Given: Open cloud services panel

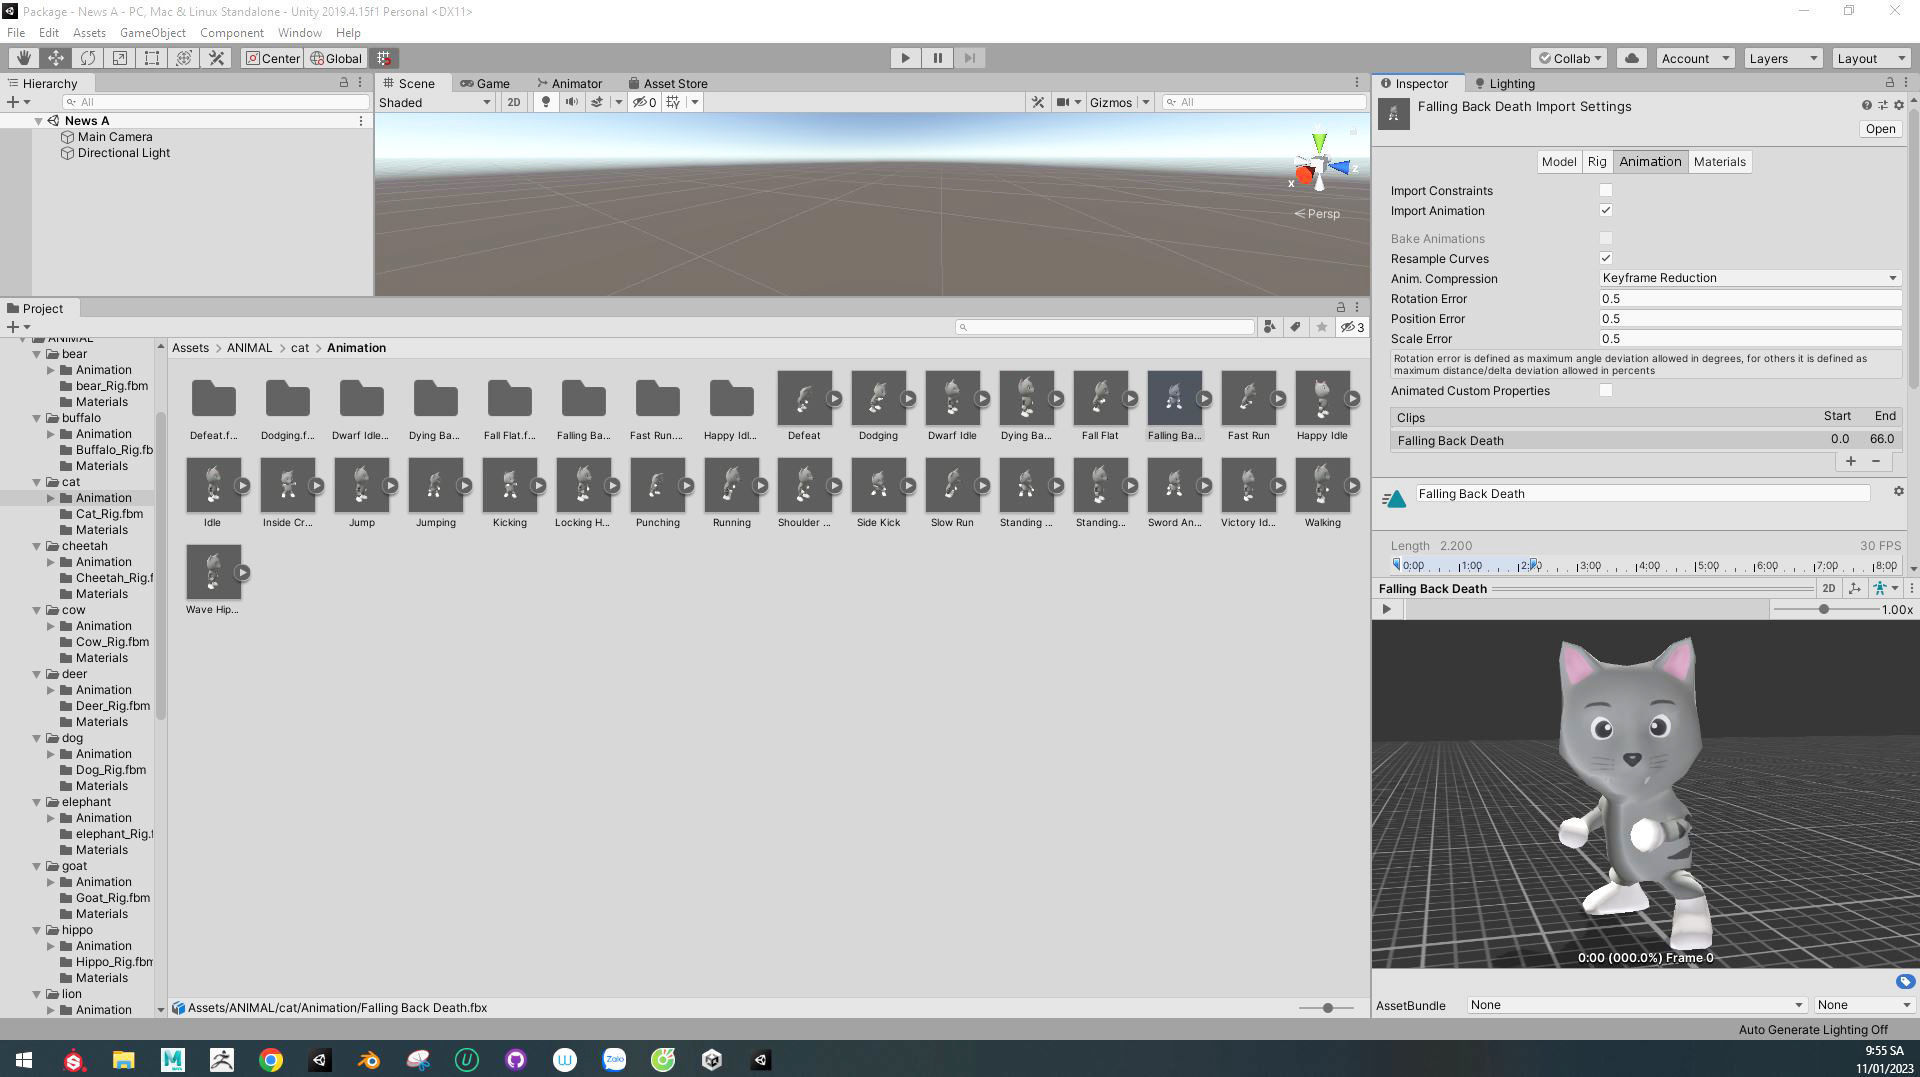Looking at the screenshot, I should pyautogui.click(x=1632, y=58).
